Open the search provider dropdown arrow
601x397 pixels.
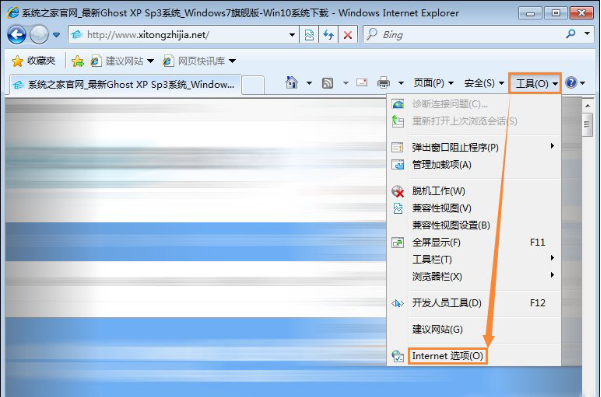[x=587, y=34]
